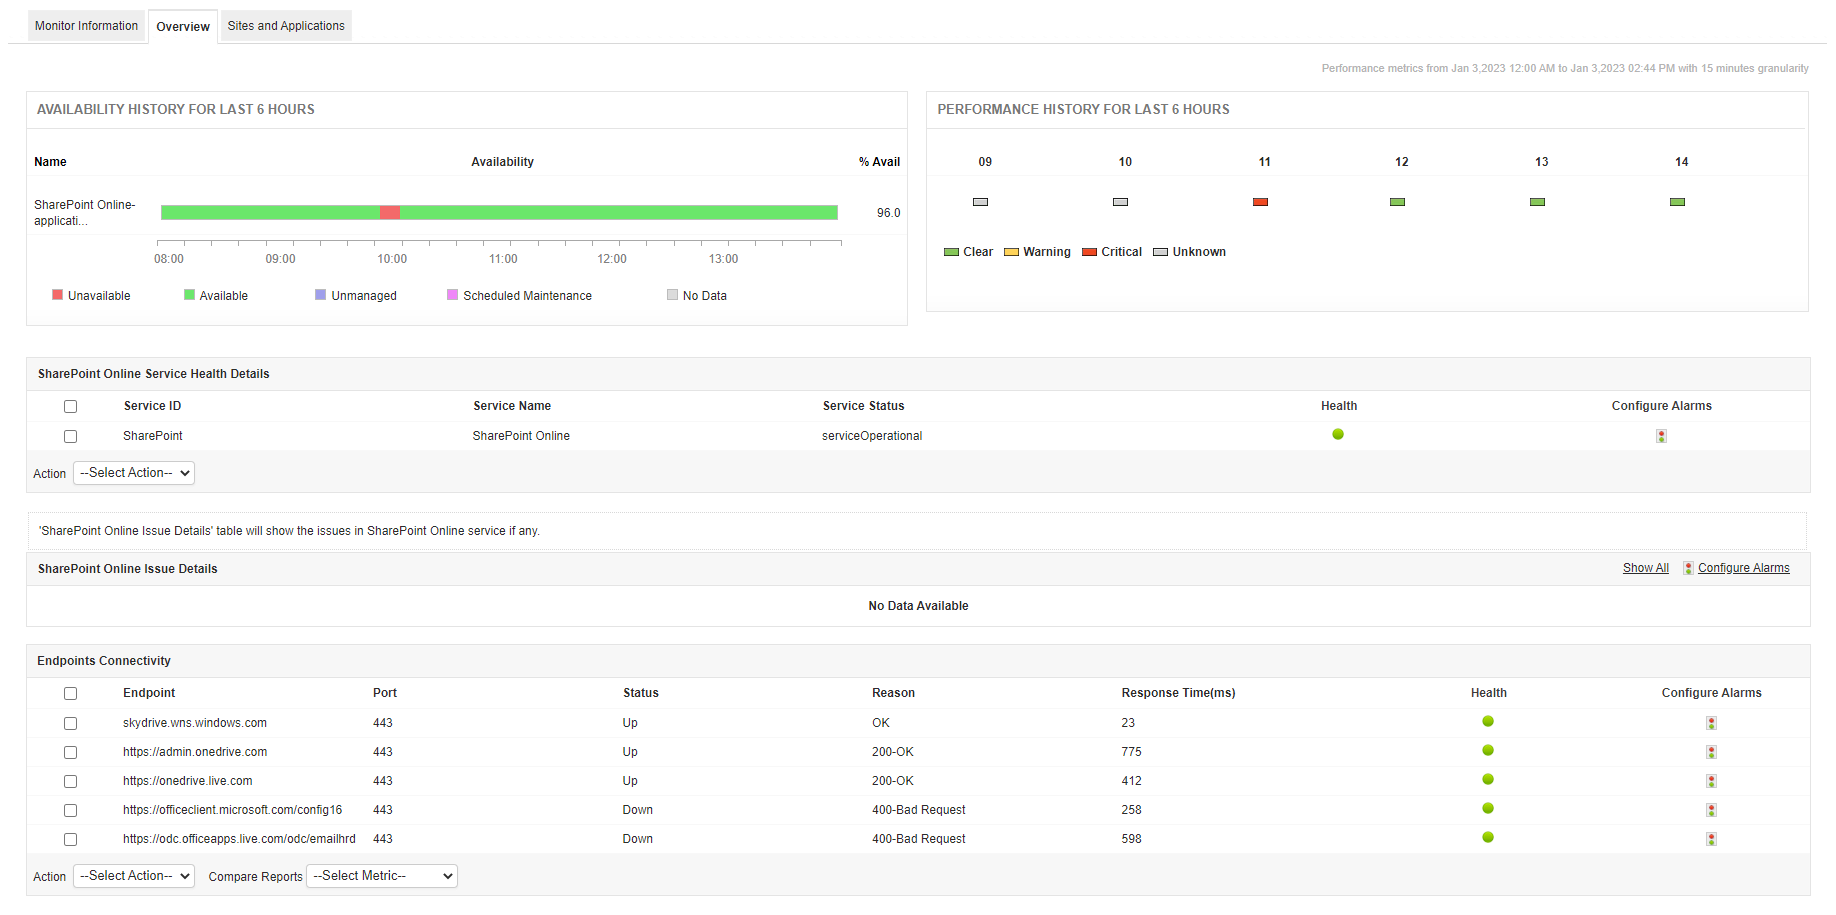Click the Show All link in Issue Details

pyautogui.click(x=1645, y=567)
